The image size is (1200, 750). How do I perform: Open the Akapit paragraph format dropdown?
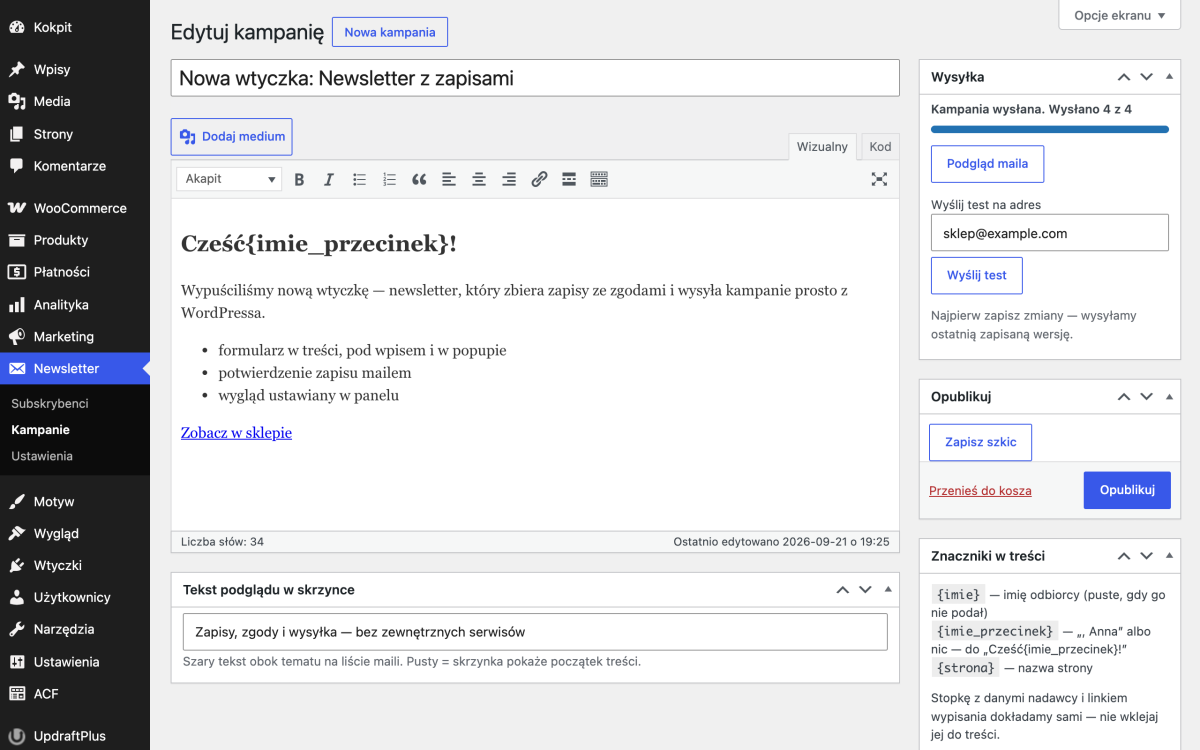(229, 179)
